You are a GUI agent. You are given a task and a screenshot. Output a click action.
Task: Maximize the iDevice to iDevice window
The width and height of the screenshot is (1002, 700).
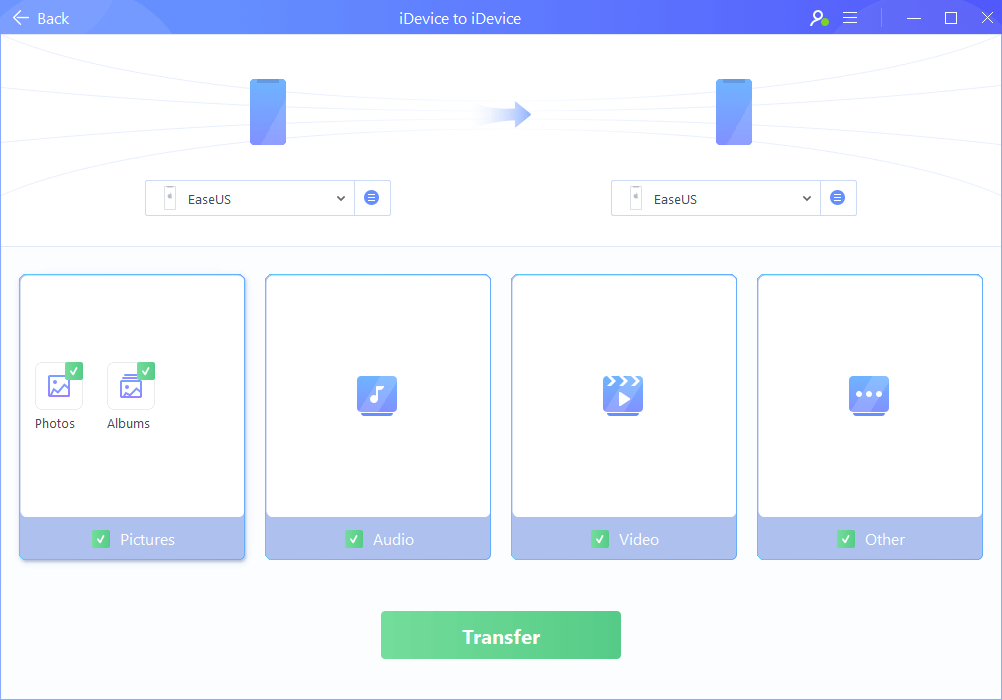[951, 18]
